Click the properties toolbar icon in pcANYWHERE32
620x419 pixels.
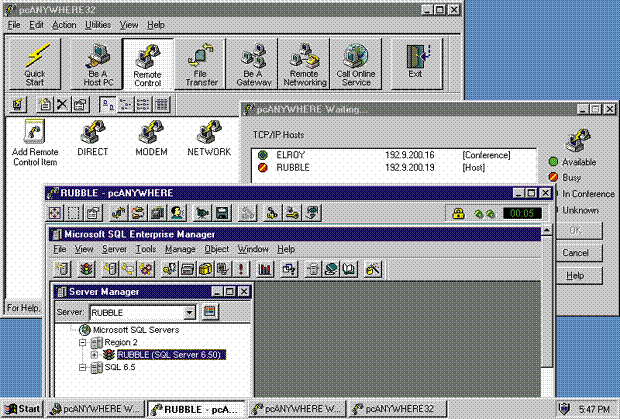[80, 104]
